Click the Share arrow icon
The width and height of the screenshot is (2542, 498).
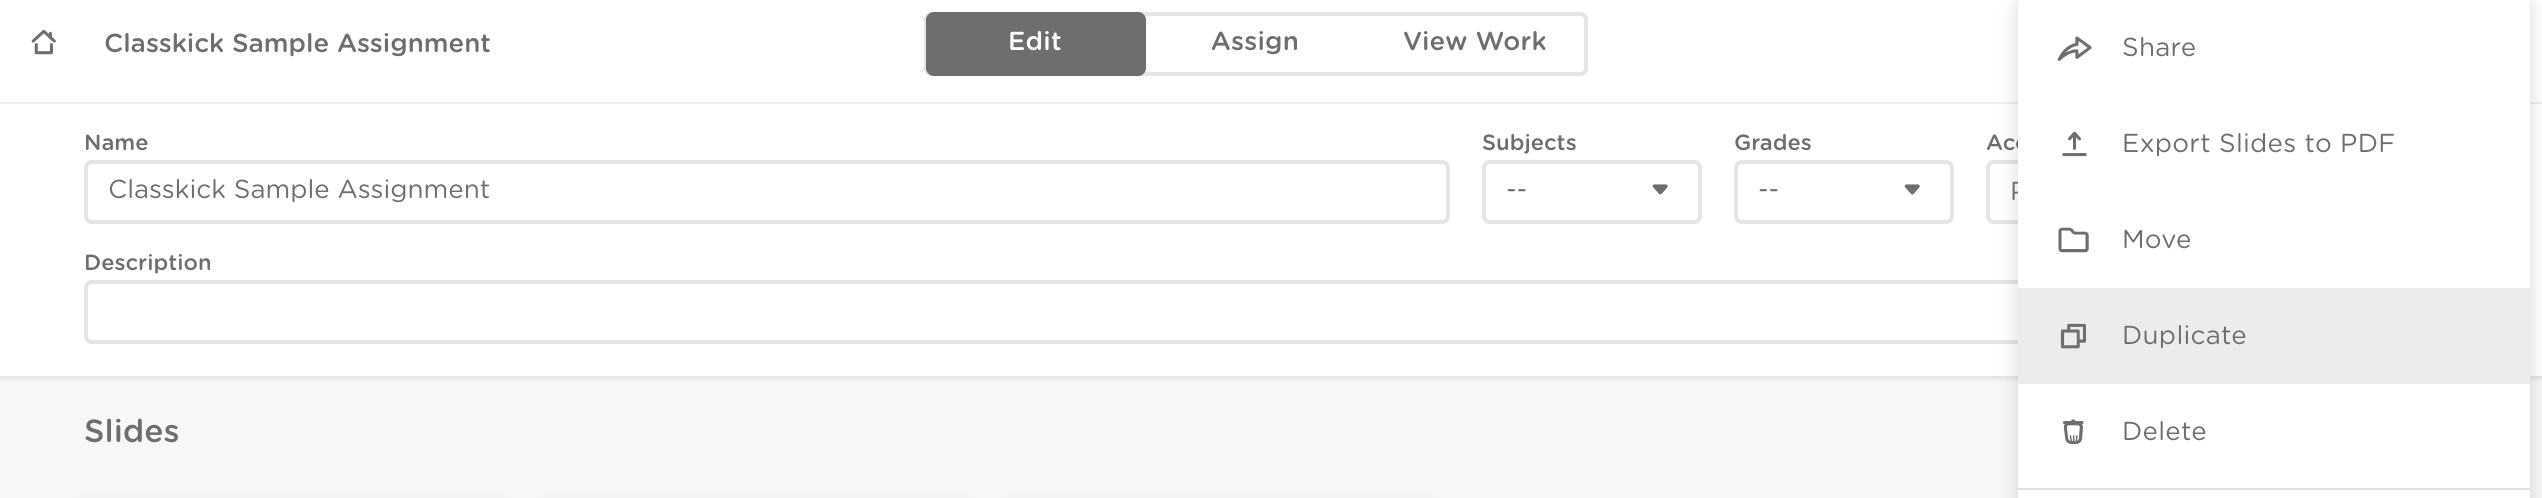[2074, 48]
